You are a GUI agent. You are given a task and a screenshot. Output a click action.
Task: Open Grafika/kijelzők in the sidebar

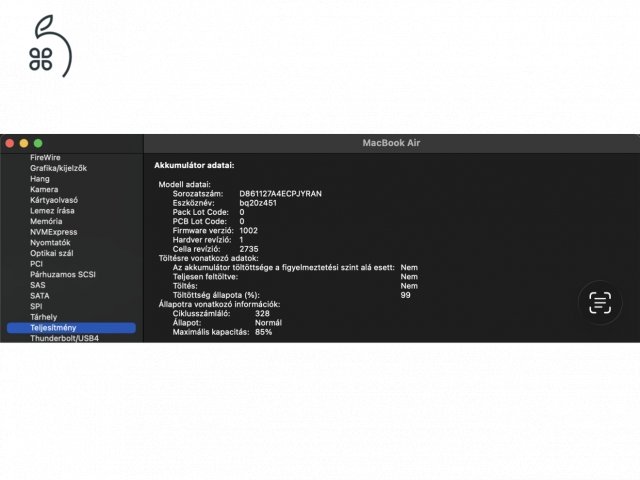coord(58,168)
